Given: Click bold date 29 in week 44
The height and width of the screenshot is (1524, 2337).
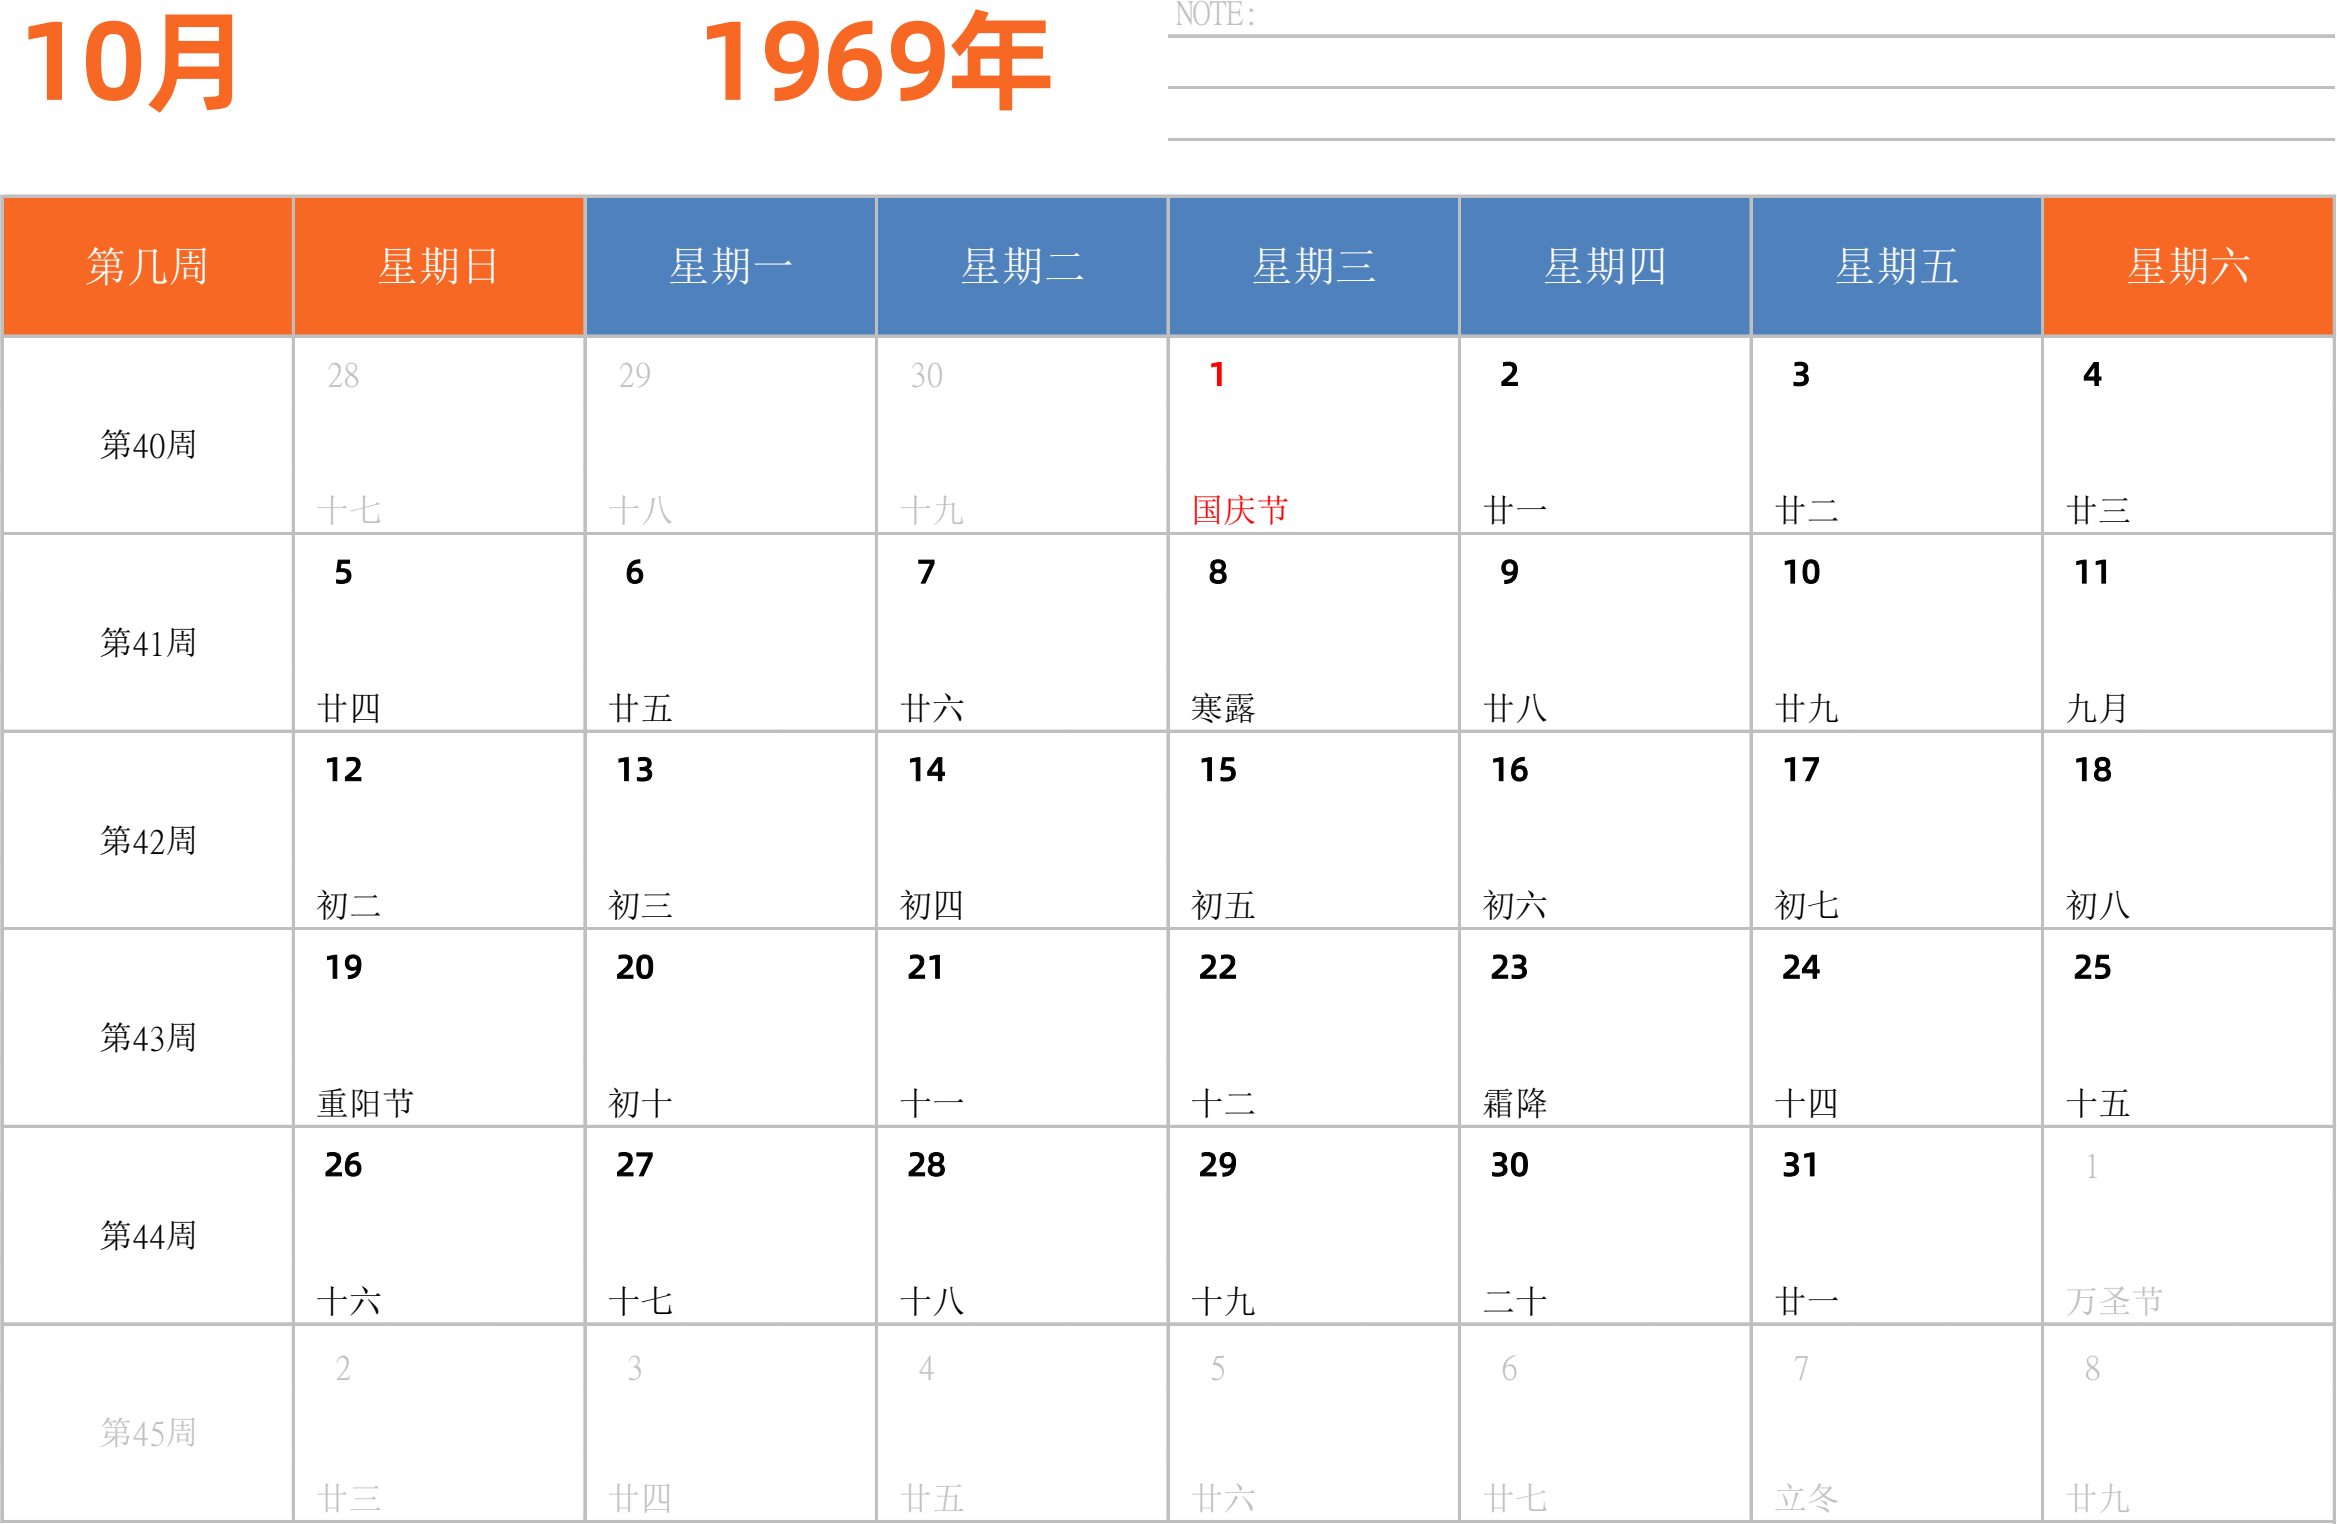Looking at the screenshot, I should click(x=1218, y=1165).
